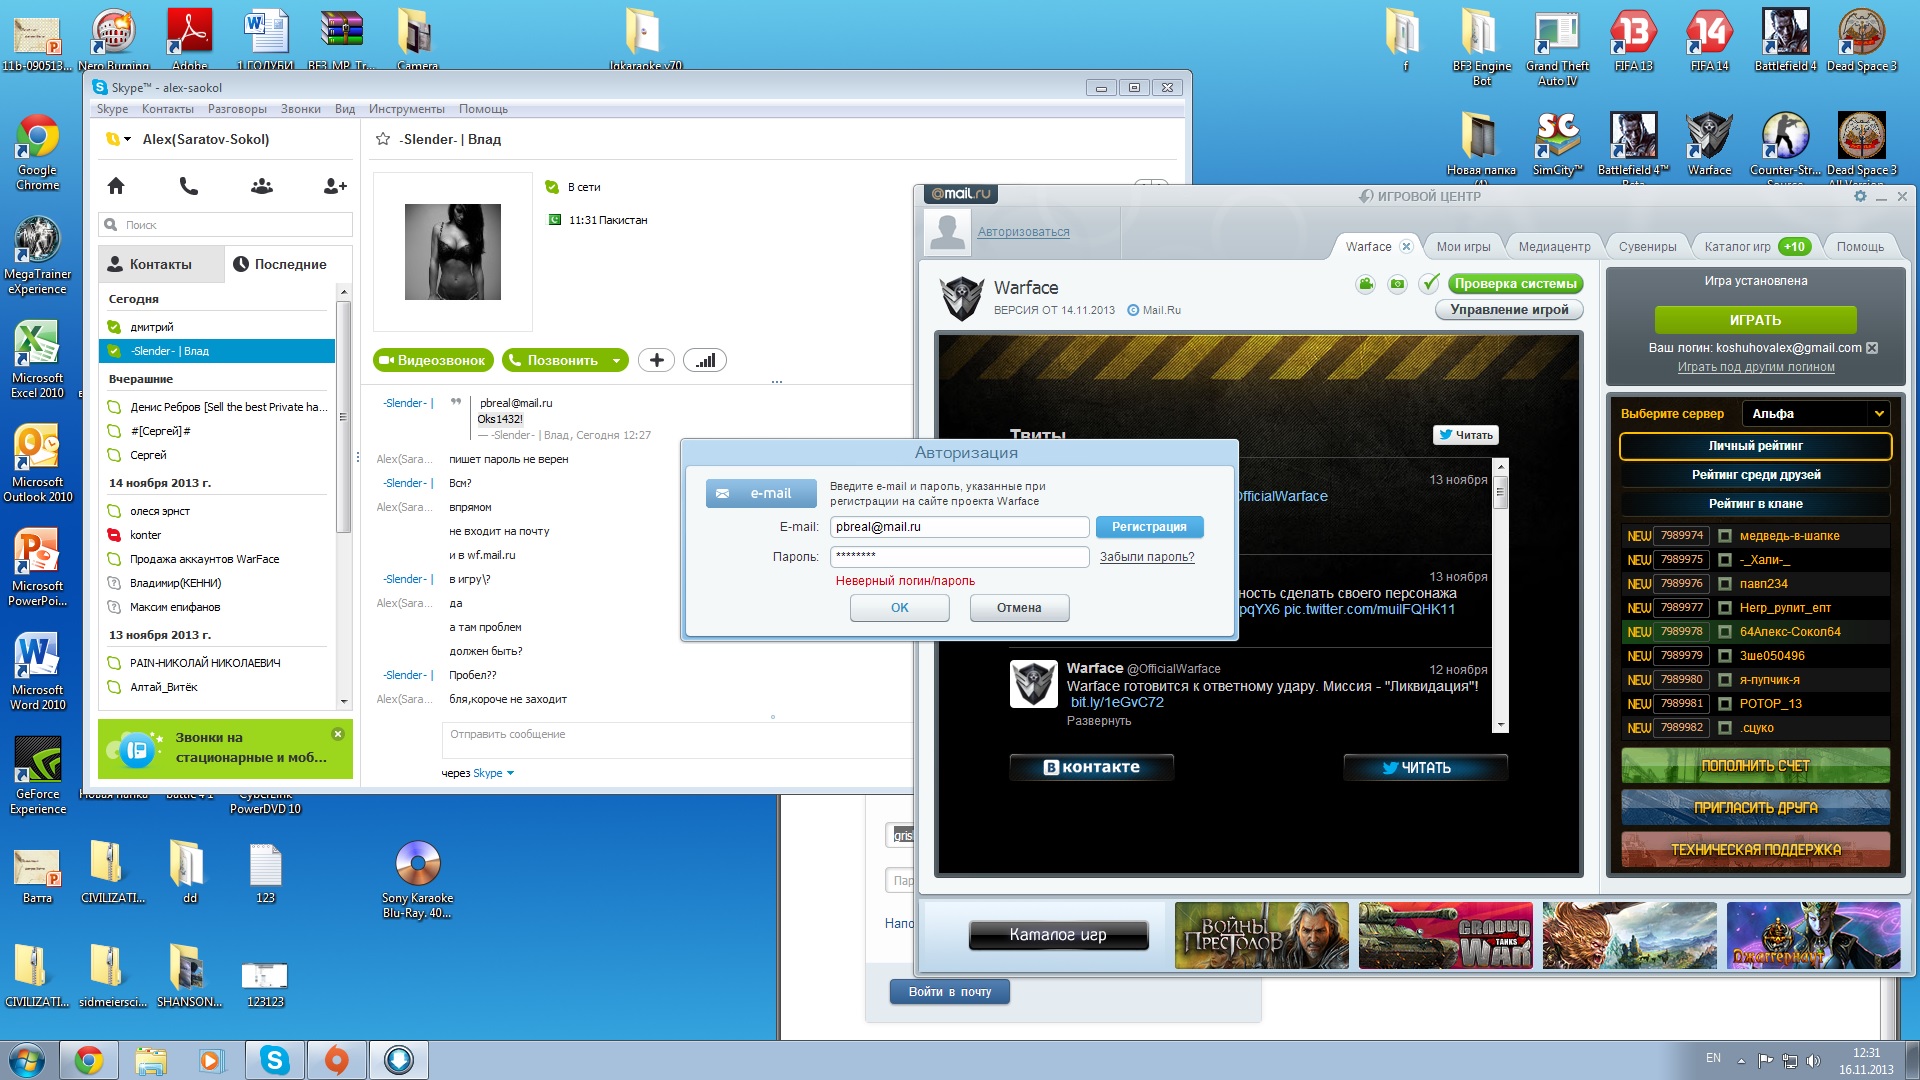Toggle checkbox next to .сцуко
This screenshot has height=1080, width=1920.
[x=1725, y=728]
